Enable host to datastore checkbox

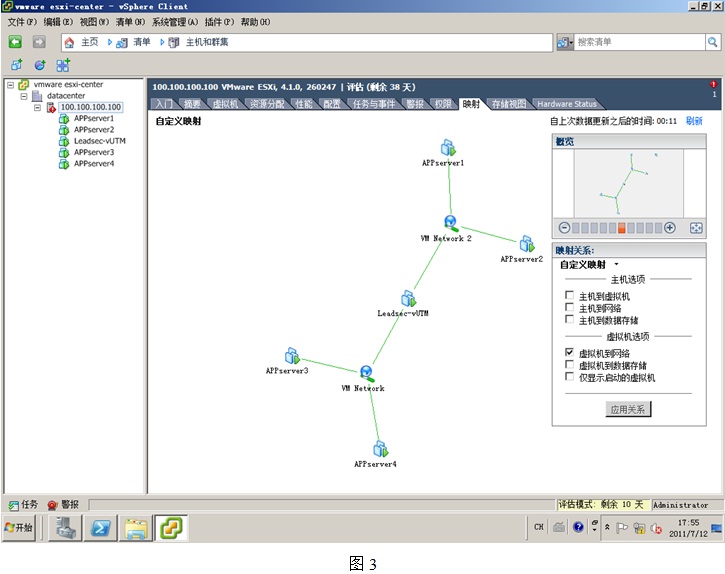(x=570, y=319)
